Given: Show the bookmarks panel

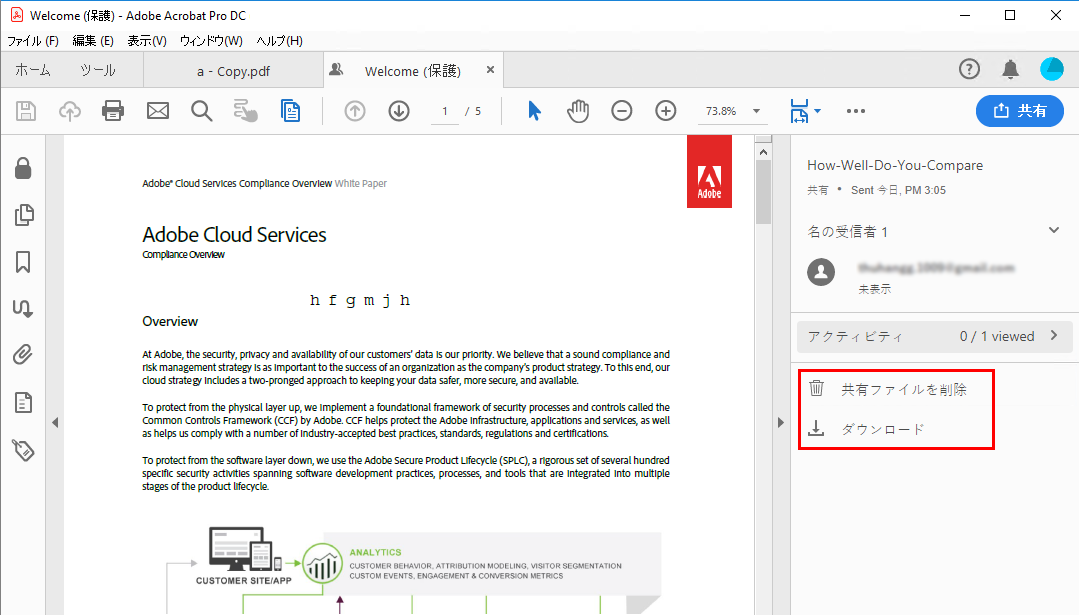Looking at the screenshot, I should 23,261.
